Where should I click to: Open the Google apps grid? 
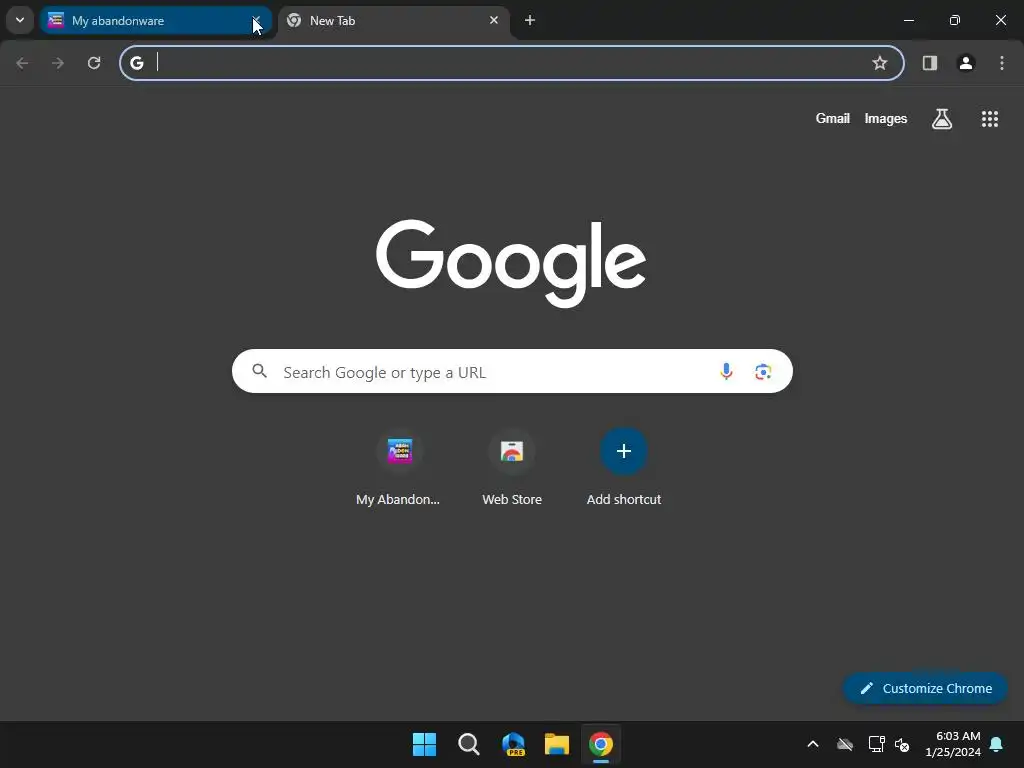[x=989, y=119]
